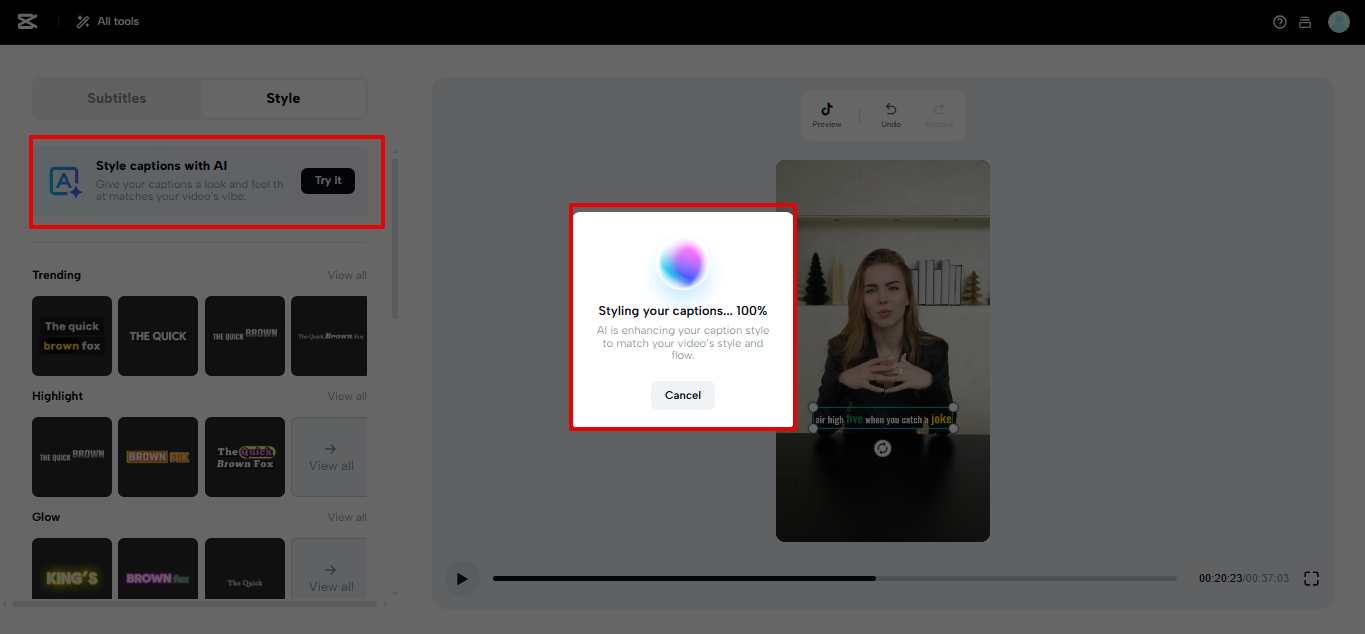The height and width of the screenshot is (634, 1365).
Task: Open View all for Glow styles
Action: (x=346, y=516)
